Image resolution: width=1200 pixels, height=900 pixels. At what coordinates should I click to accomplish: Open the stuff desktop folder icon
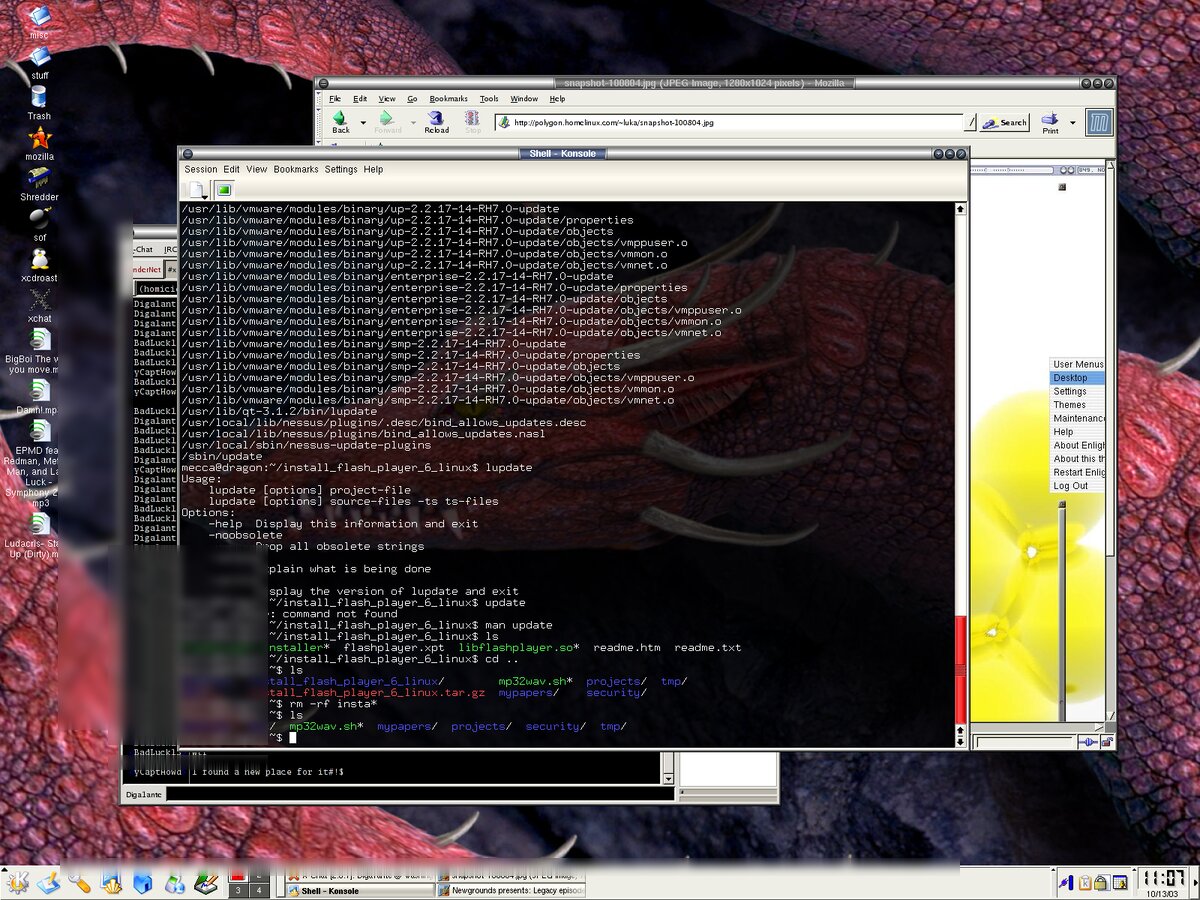[39, 55]
